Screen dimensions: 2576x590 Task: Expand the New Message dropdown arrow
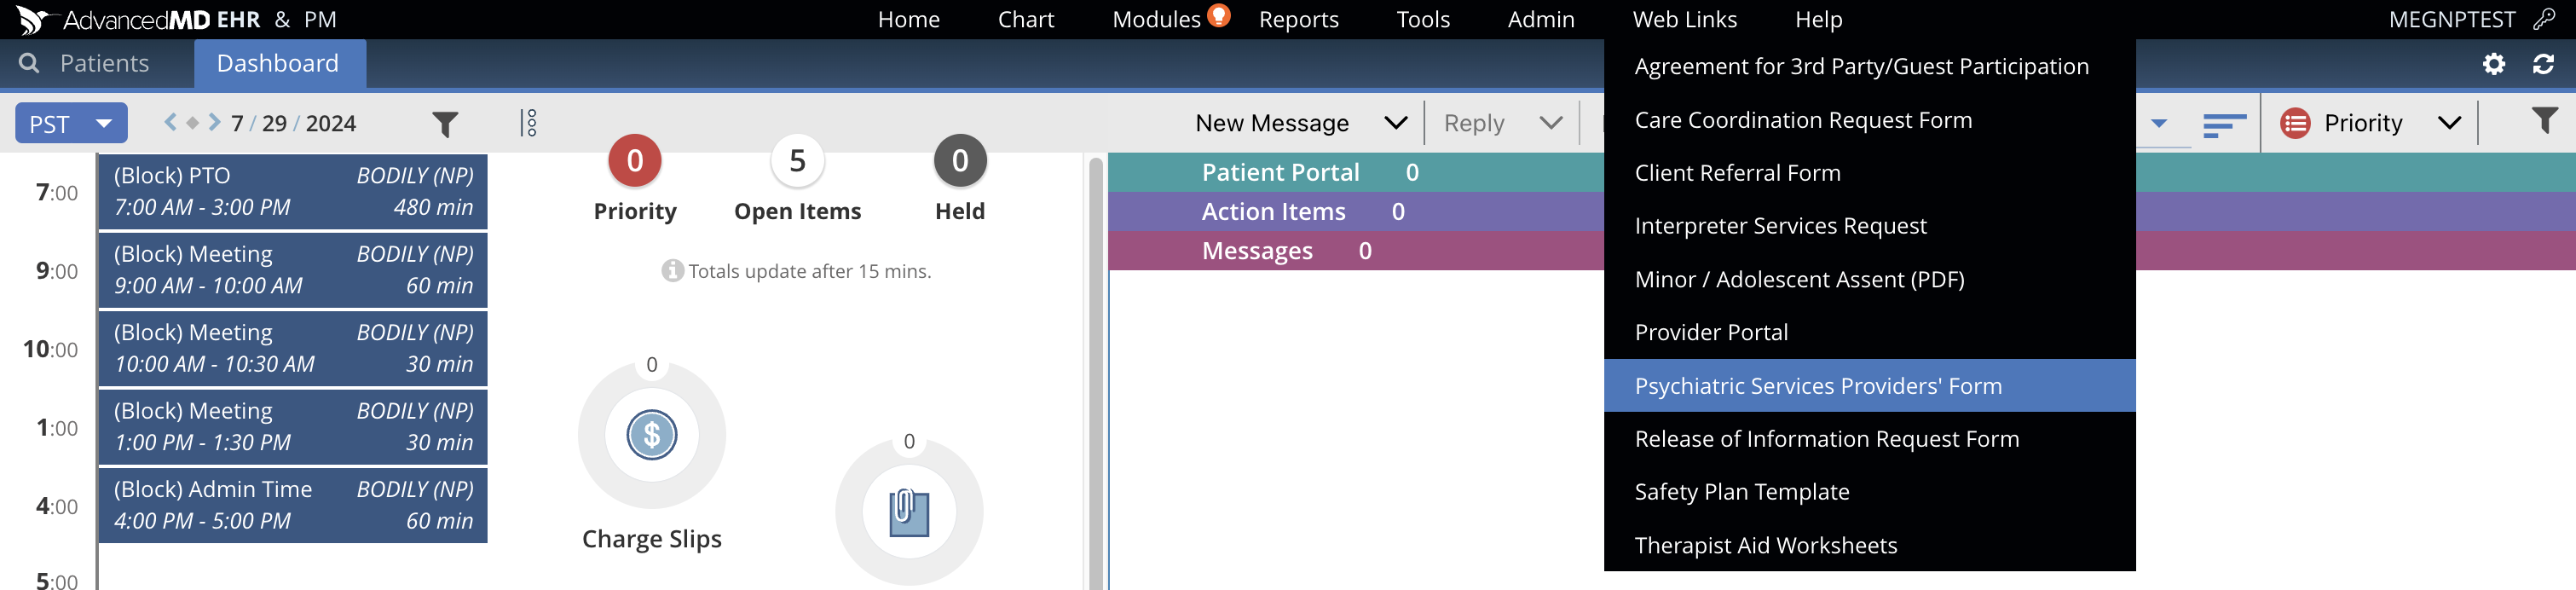point(1395,123)
